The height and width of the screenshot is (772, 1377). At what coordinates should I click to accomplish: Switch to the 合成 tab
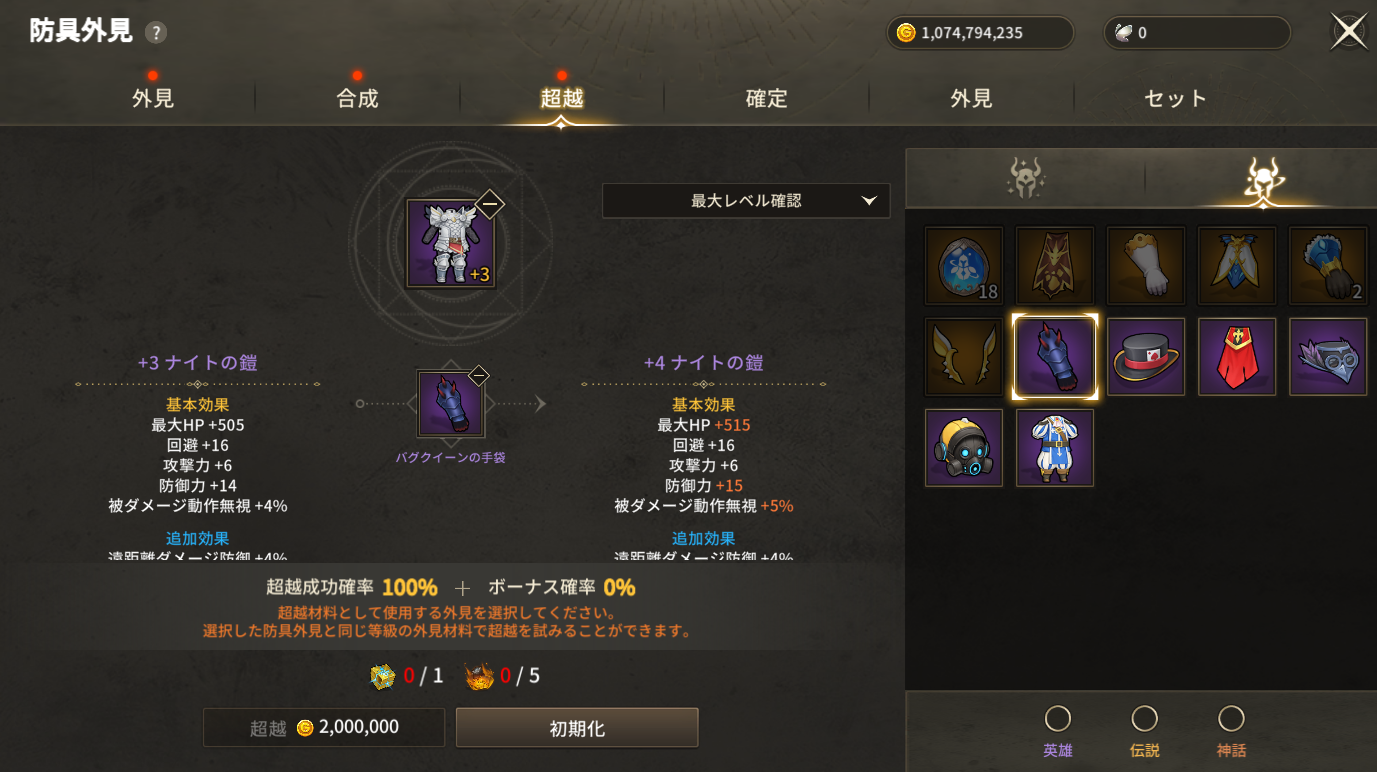coord(357,98)
